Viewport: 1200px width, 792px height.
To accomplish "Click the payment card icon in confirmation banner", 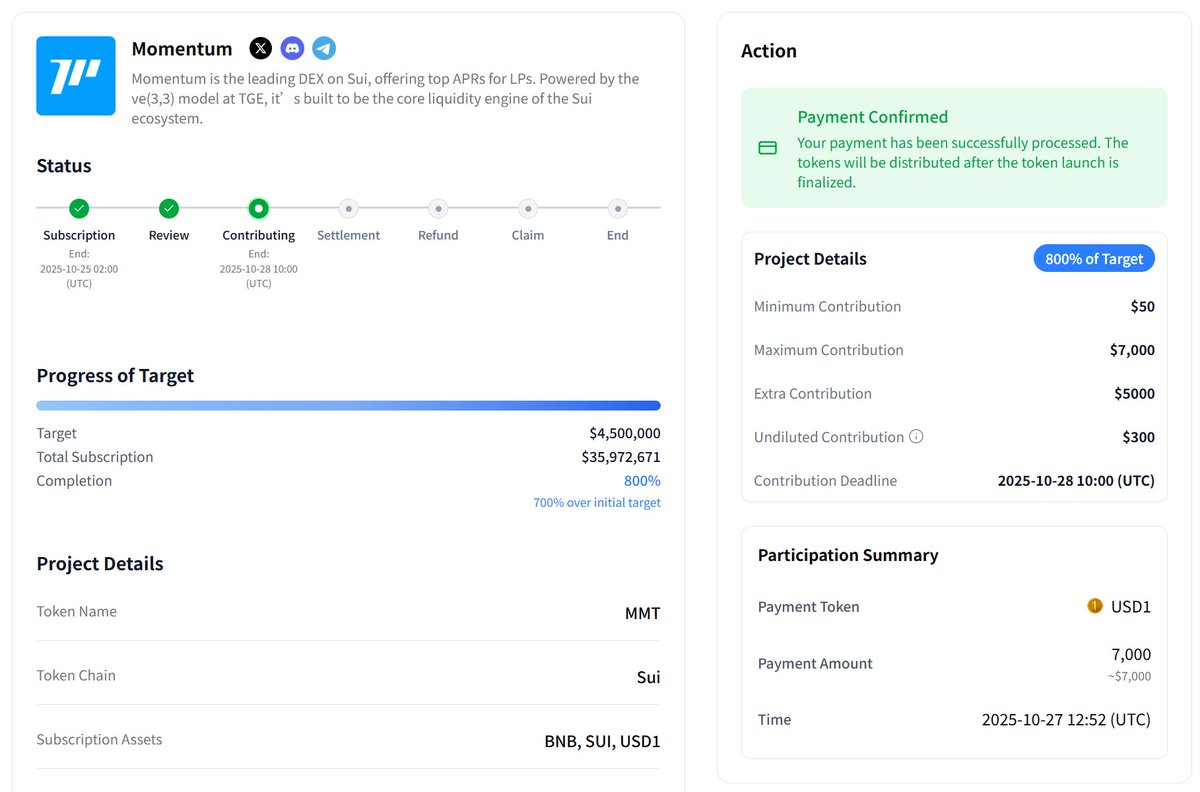I will [768, 148].
